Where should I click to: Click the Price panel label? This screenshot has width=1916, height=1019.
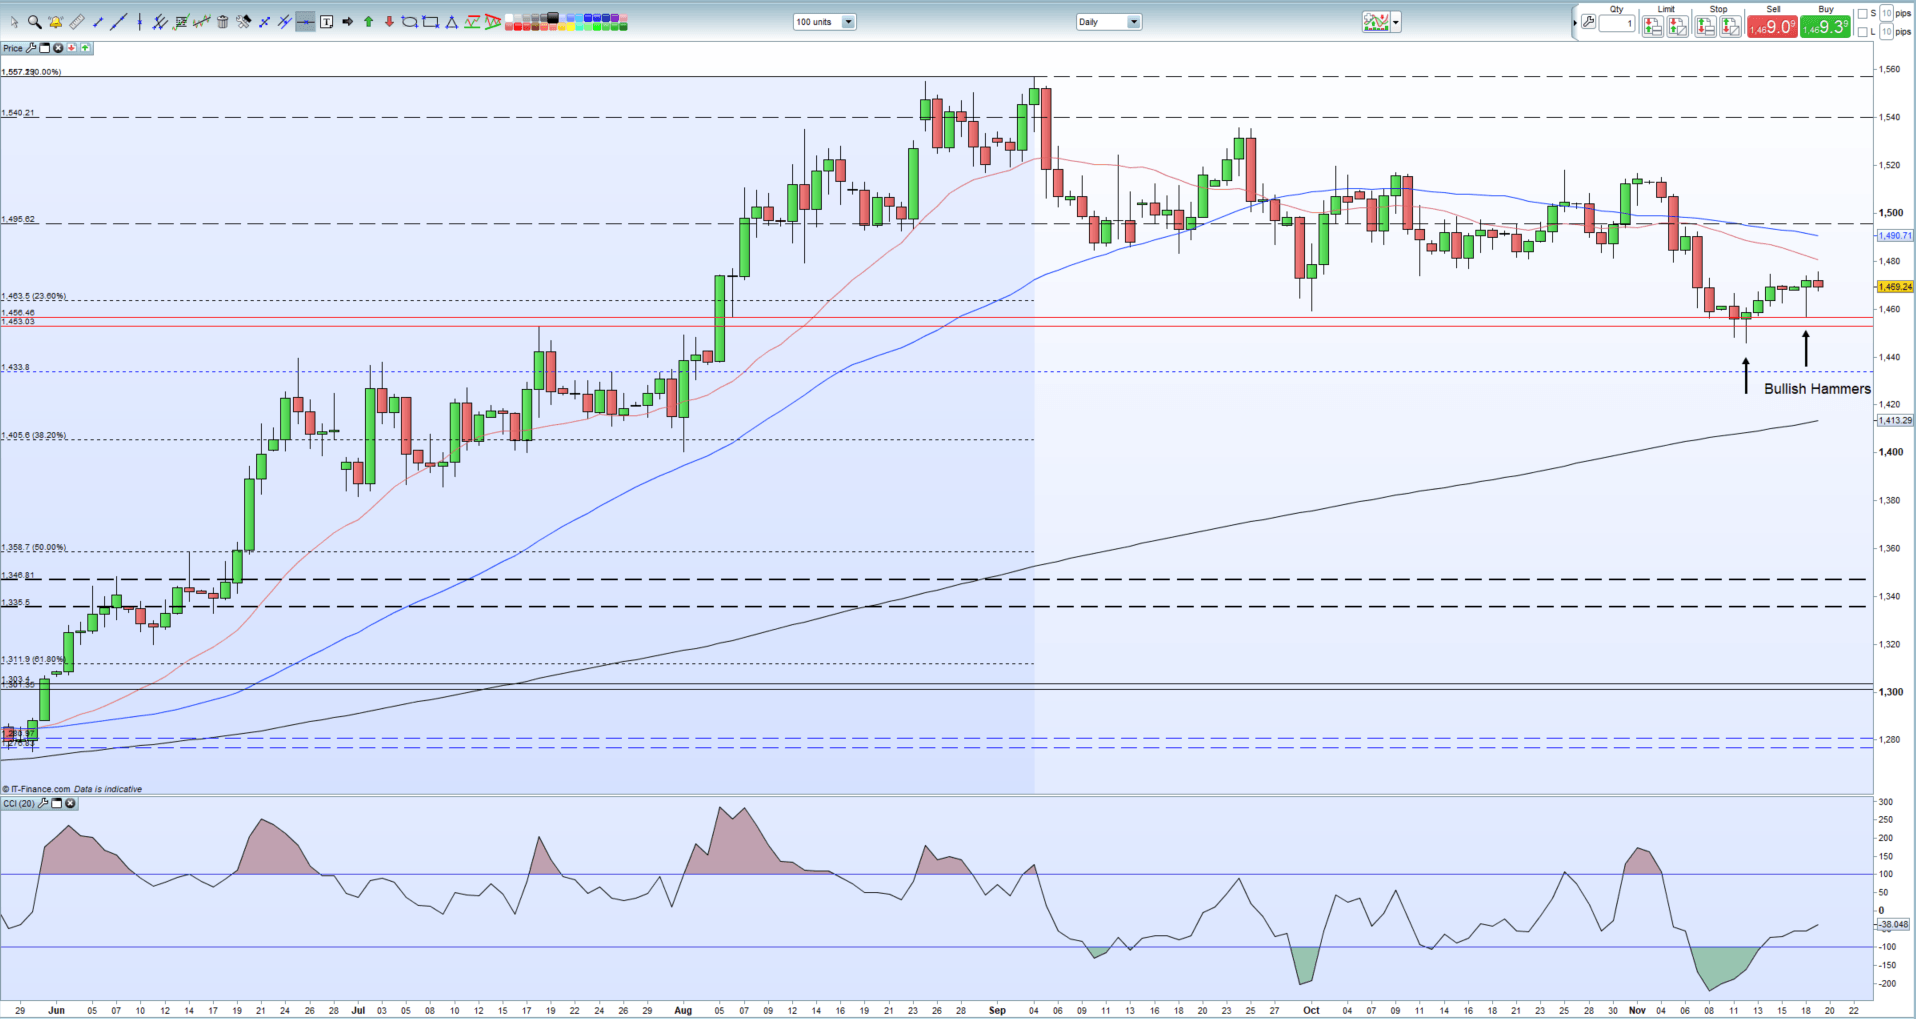point(13,48)
